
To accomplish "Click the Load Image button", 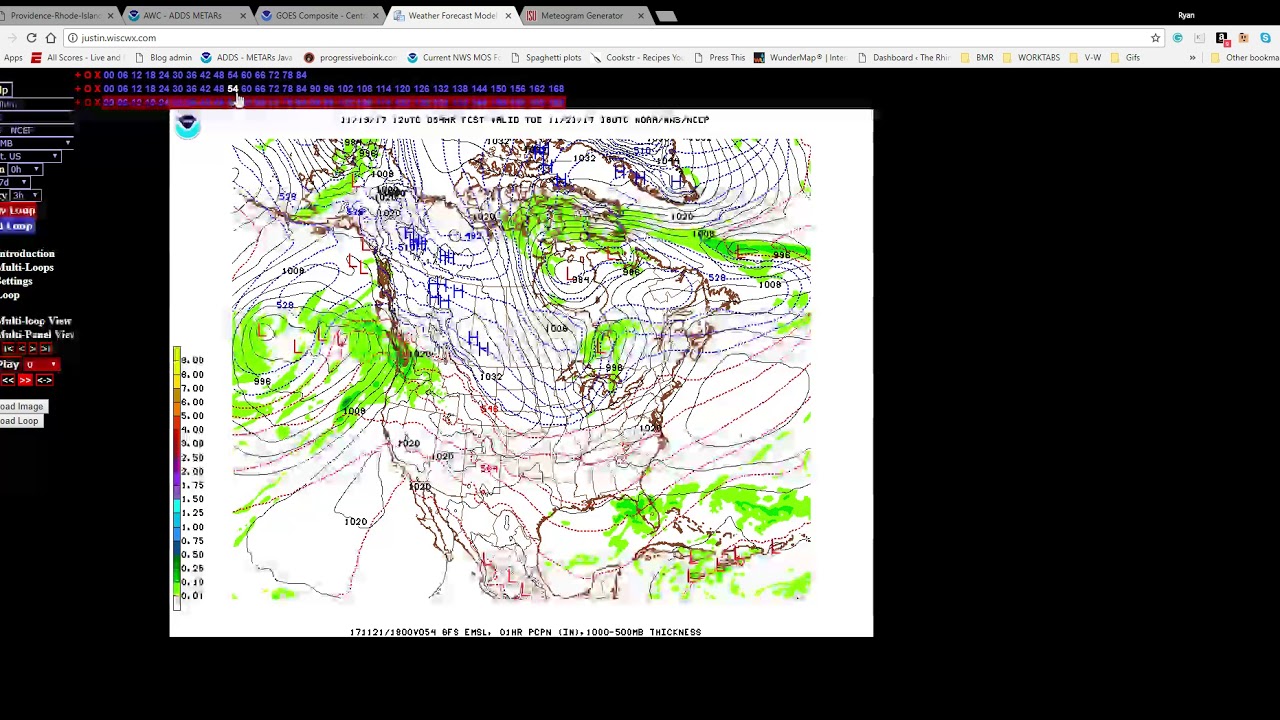I will tap(22, 406).
